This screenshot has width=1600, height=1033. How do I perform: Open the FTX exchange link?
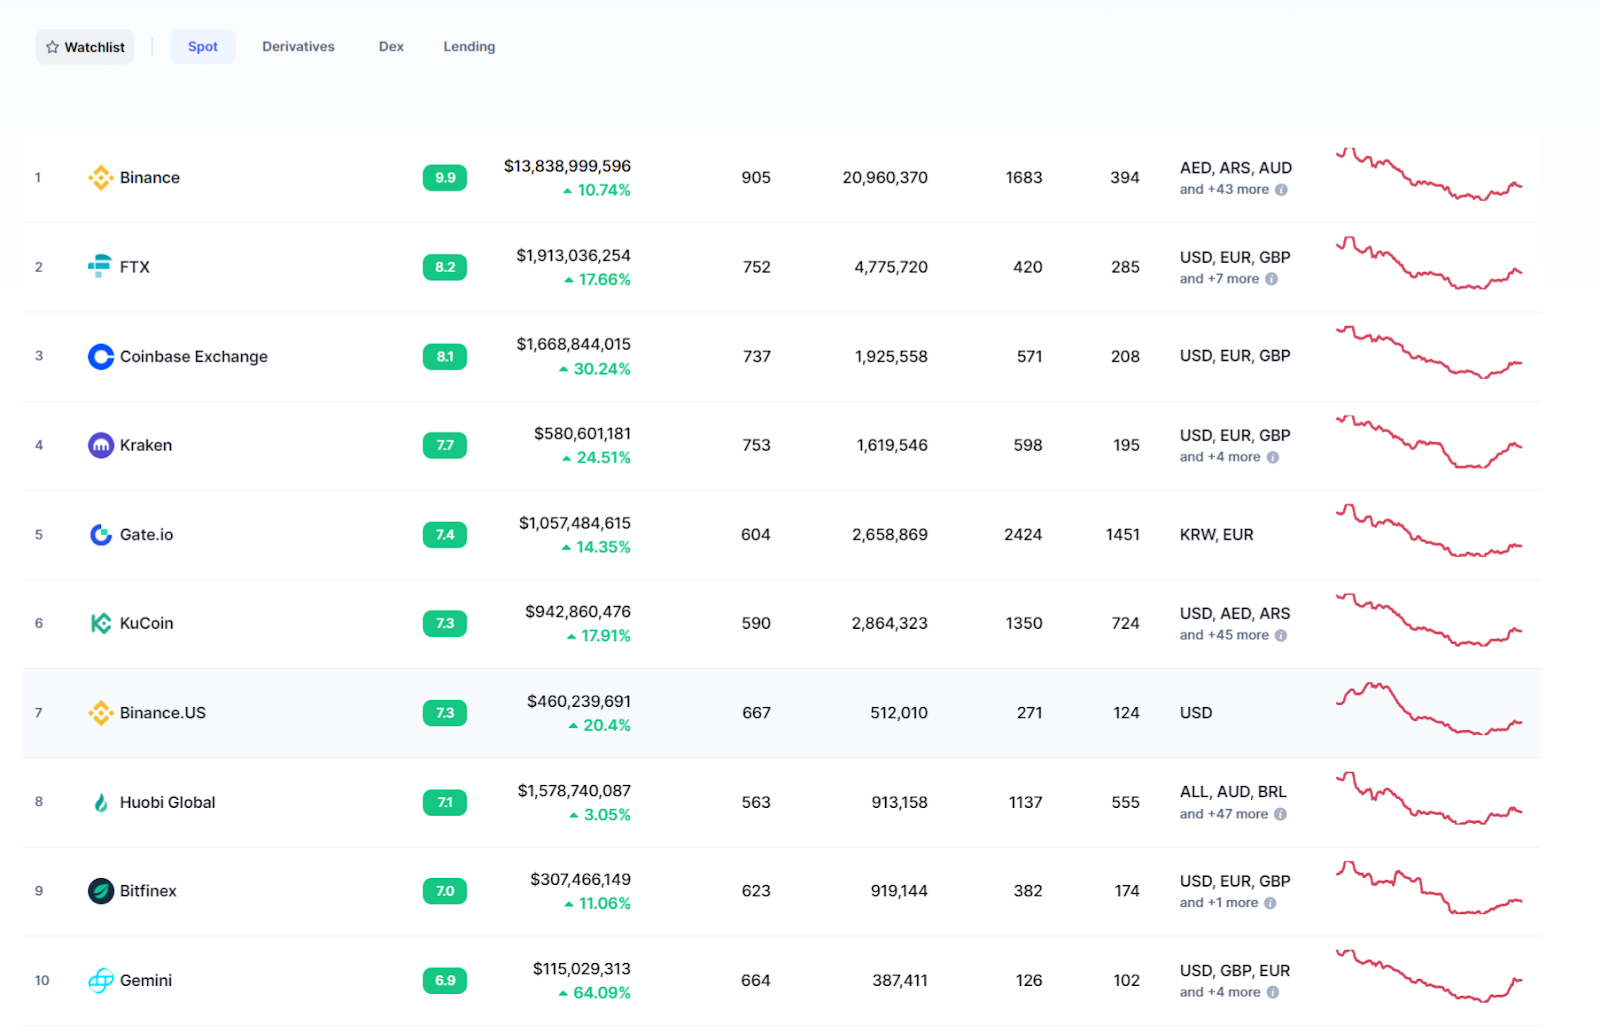click(135, 267)
